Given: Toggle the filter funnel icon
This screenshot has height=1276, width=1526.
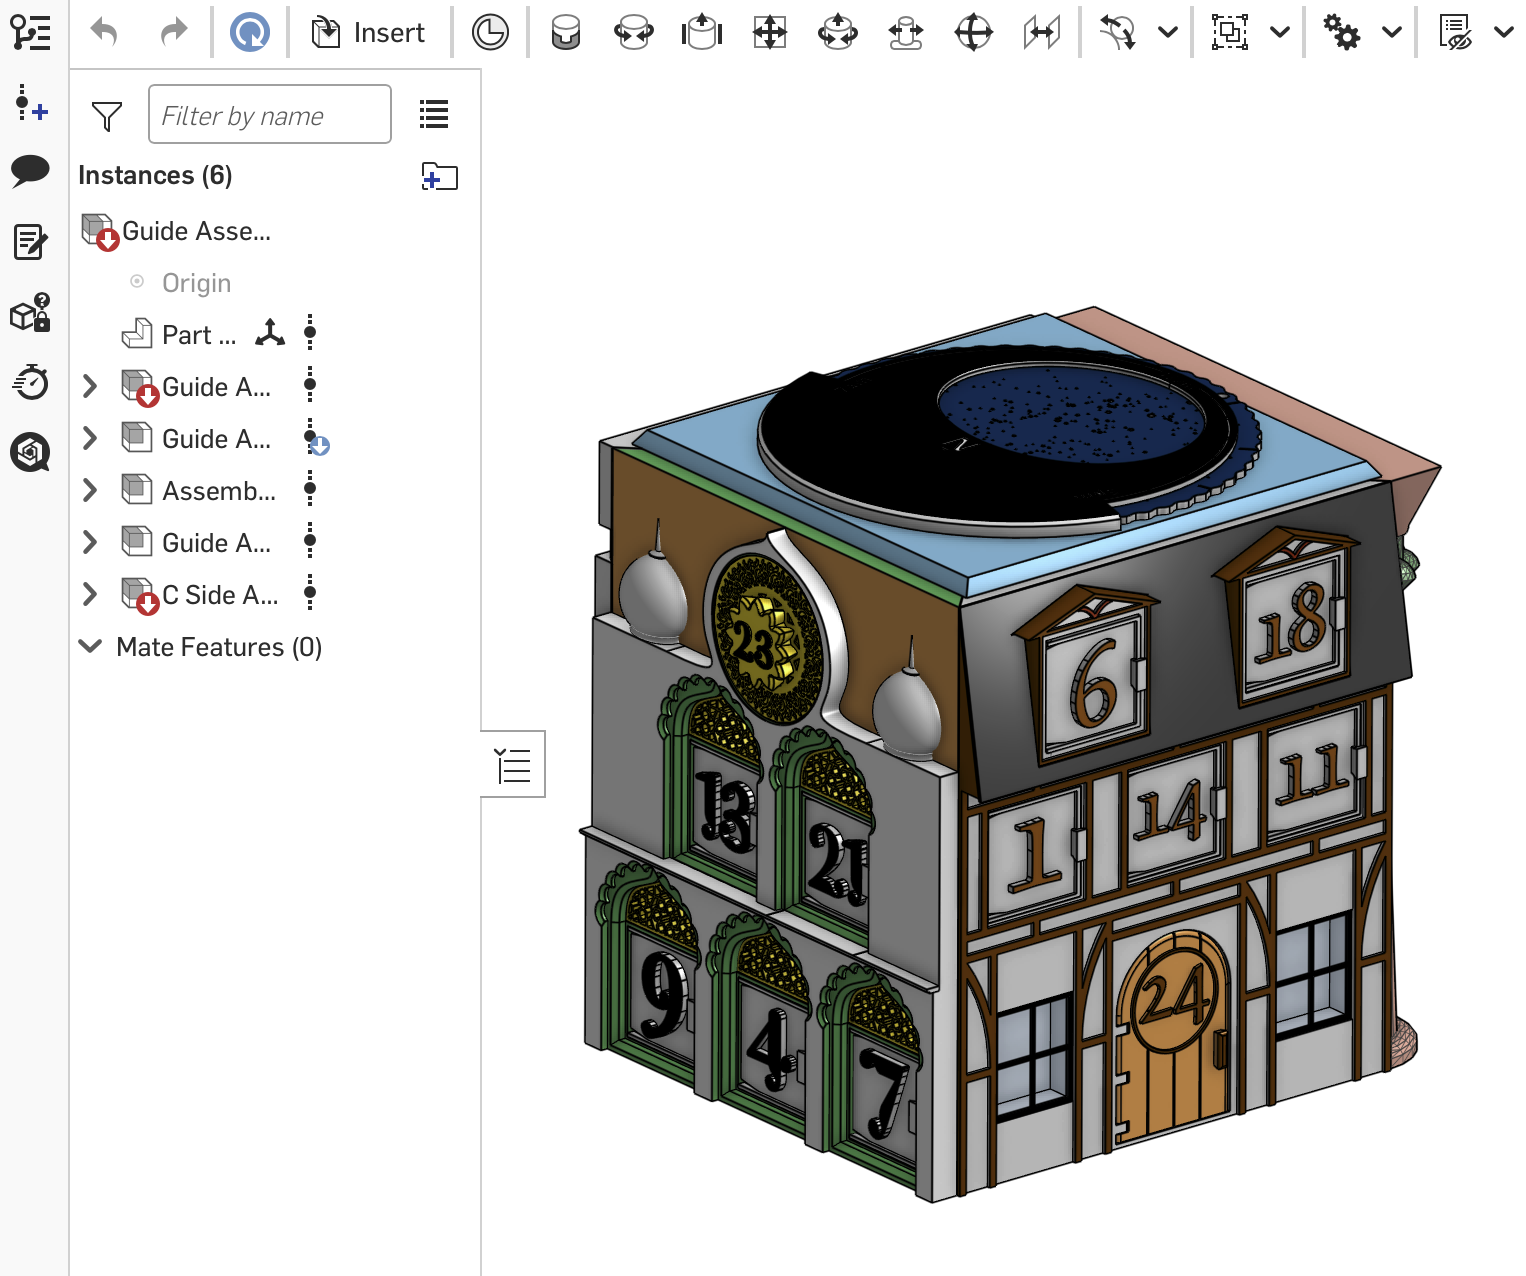Looking at the screenshot, I should [x=107, y=116].
